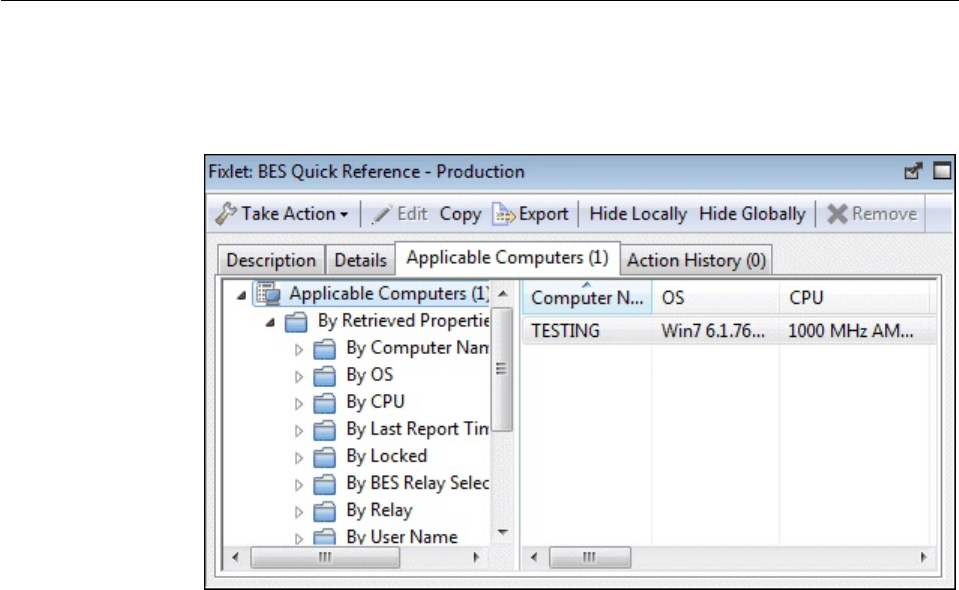The width and height of the screenshot is (959, 590).
Task: Click the By Last Report Time folder icon
Action: pos(325,430)
